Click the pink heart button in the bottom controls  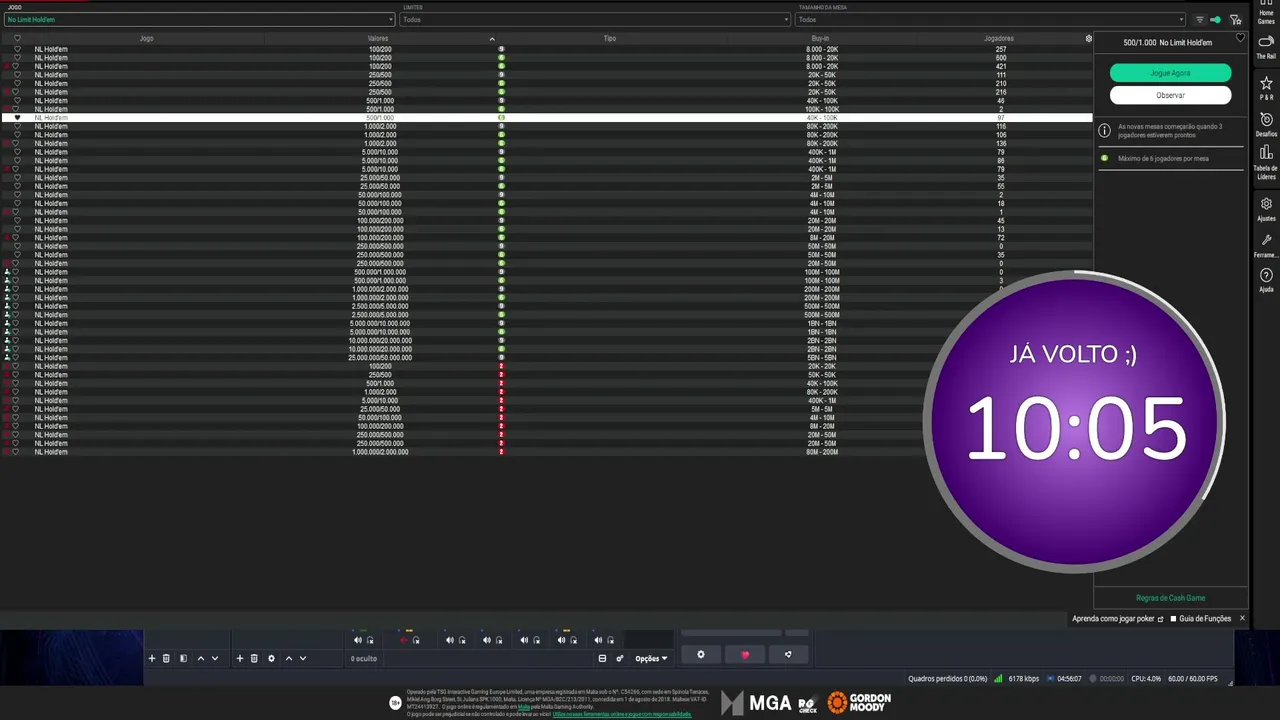coord(745,655)
